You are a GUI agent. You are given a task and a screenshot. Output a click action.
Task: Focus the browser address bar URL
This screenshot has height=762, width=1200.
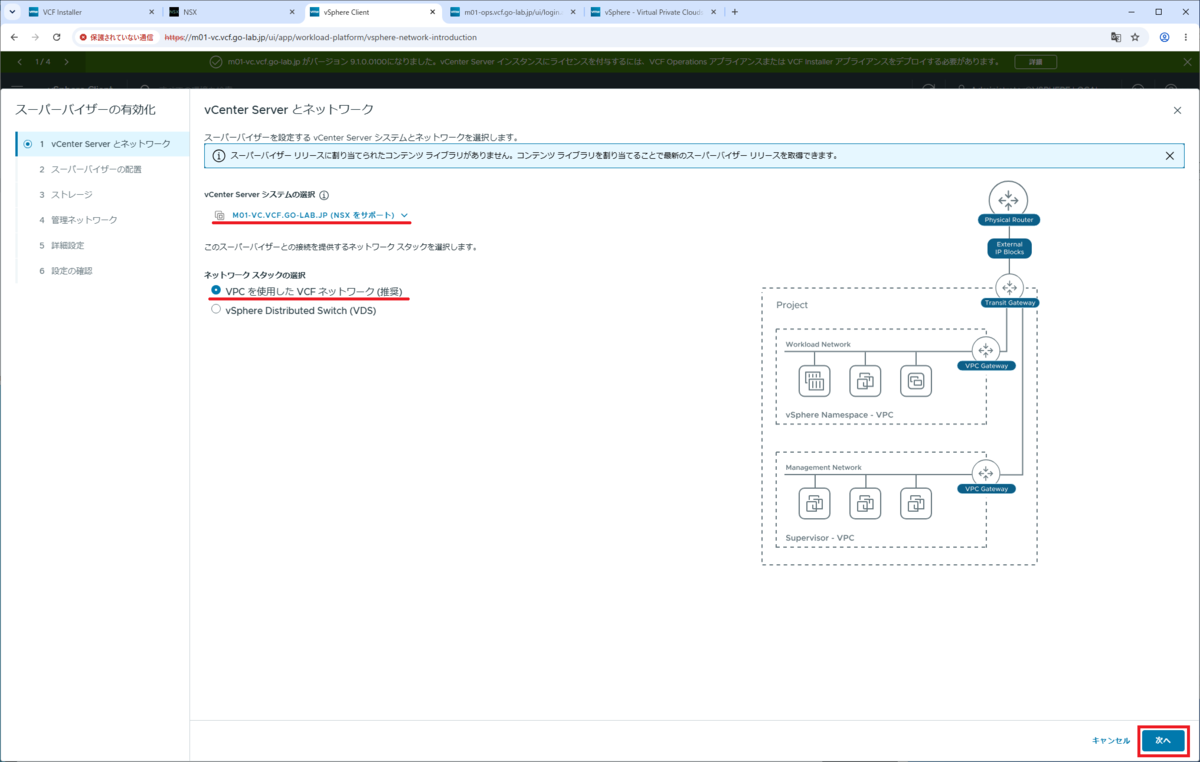pos(320,37)
